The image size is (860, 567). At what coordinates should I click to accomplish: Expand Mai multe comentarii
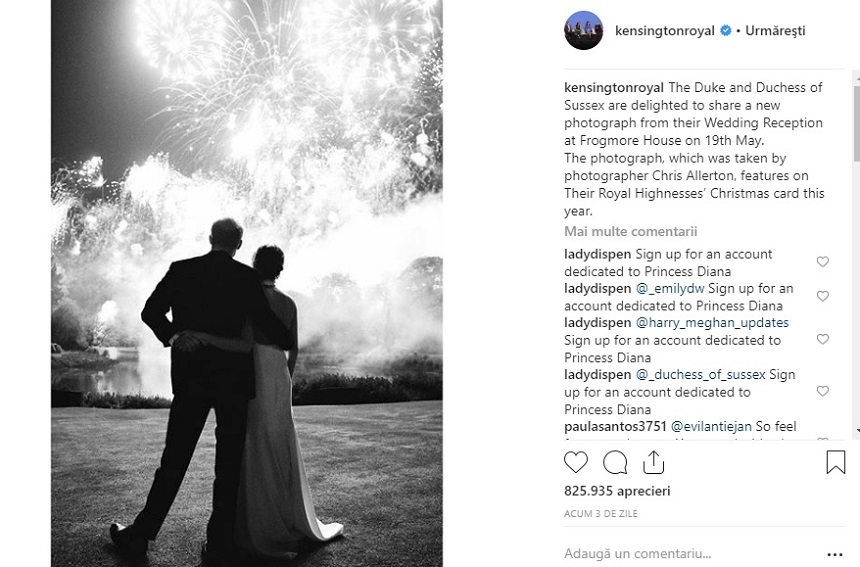[x=631, y=231]
